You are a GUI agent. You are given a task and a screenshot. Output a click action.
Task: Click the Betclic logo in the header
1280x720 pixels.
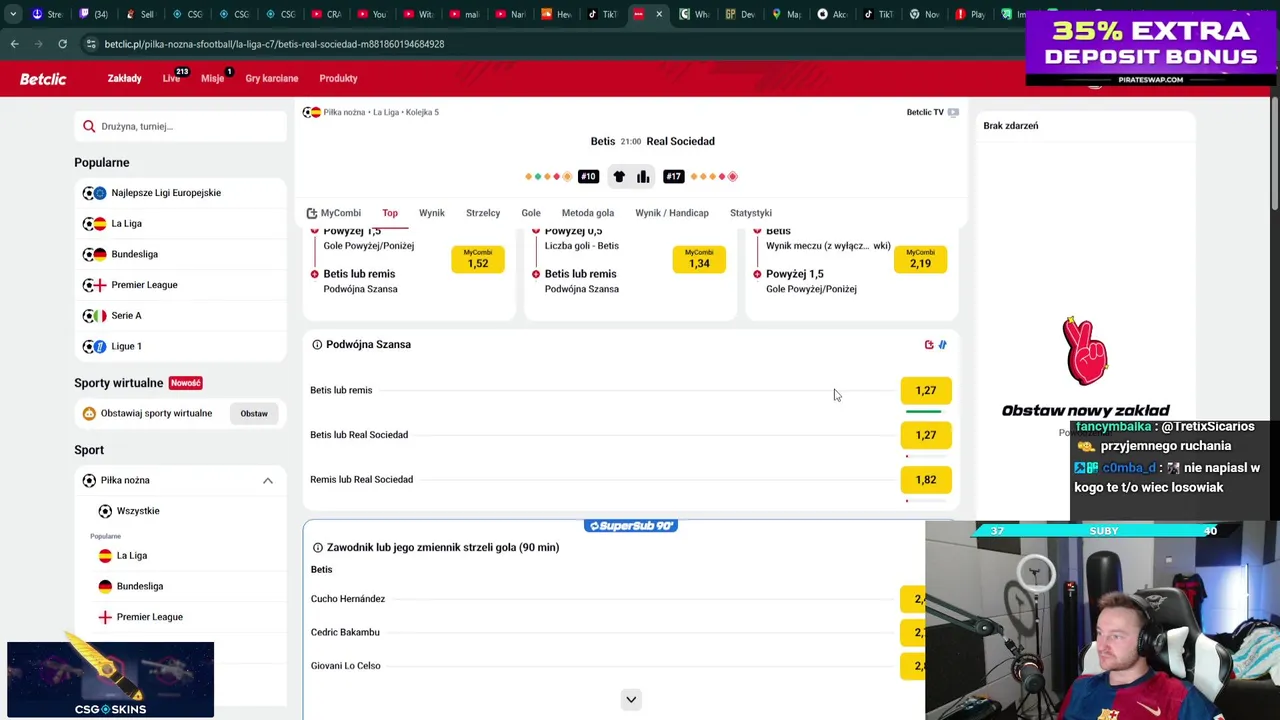[43, 79]
